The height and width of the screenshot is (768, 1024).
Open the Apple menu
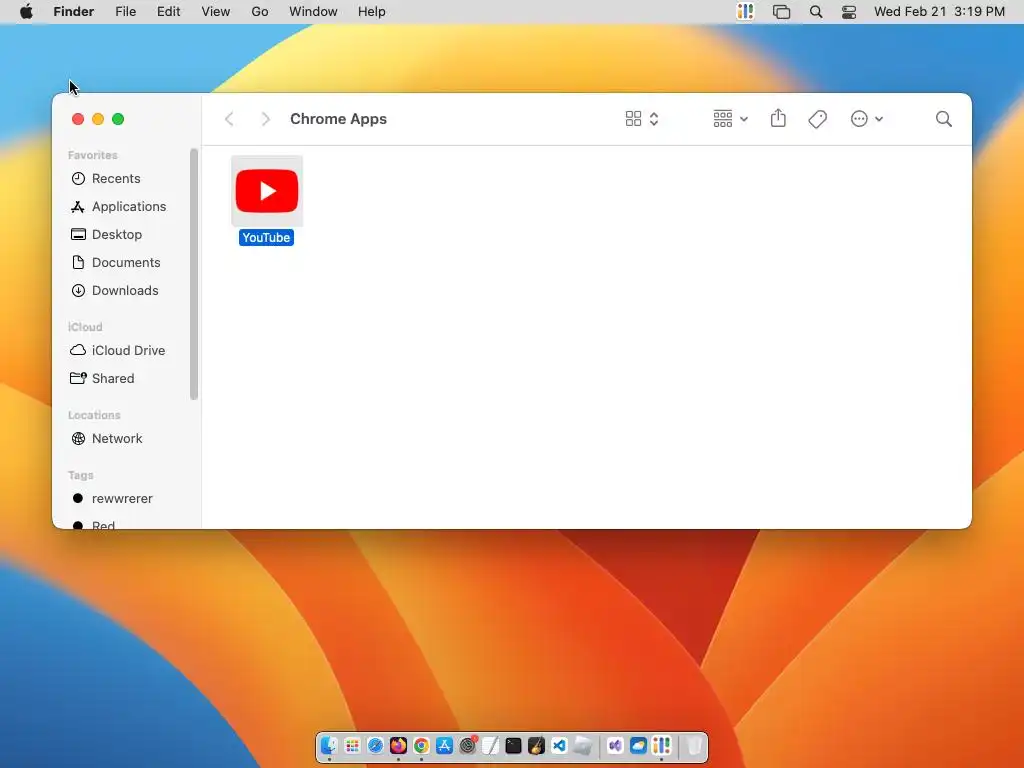click(26, 12)
